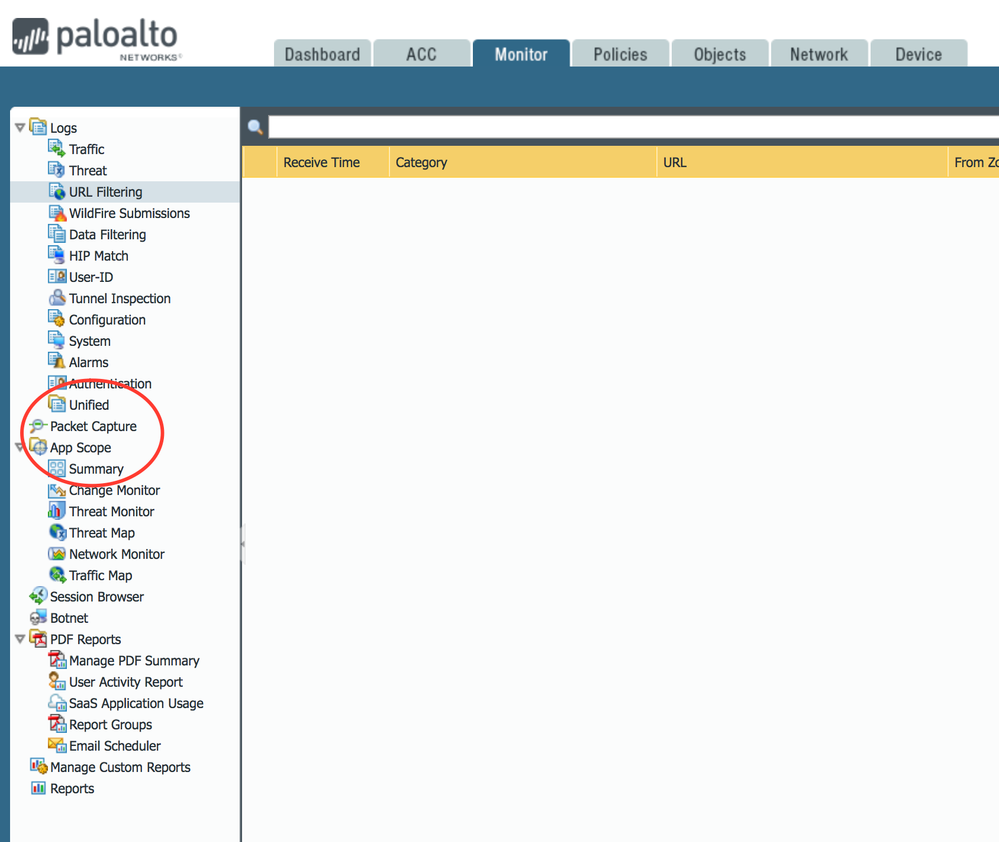Click the Unified log icon

pos(57,404)
